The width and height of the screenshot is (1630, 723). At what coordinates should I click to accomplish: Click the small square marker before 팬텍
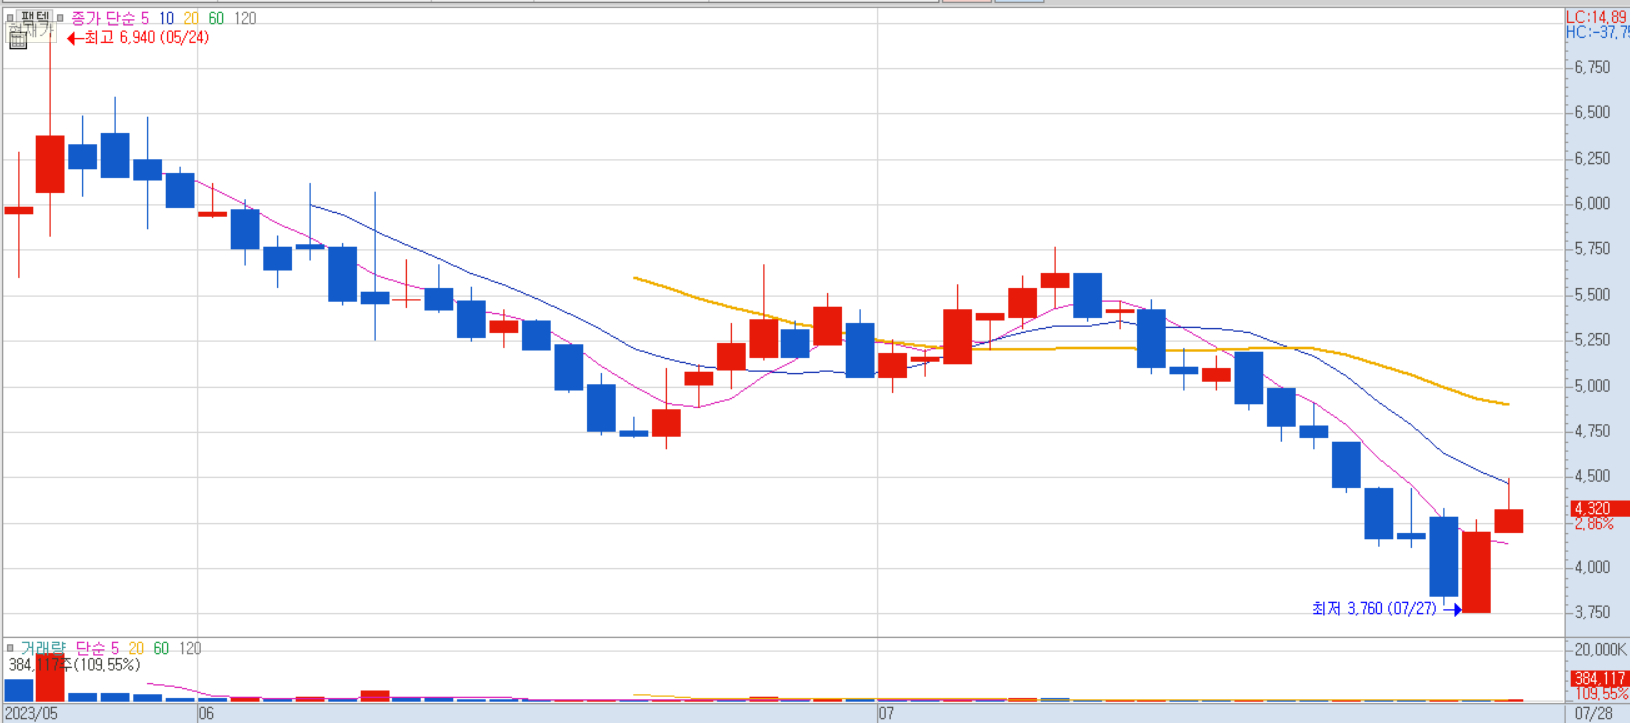tap(10, 18)
